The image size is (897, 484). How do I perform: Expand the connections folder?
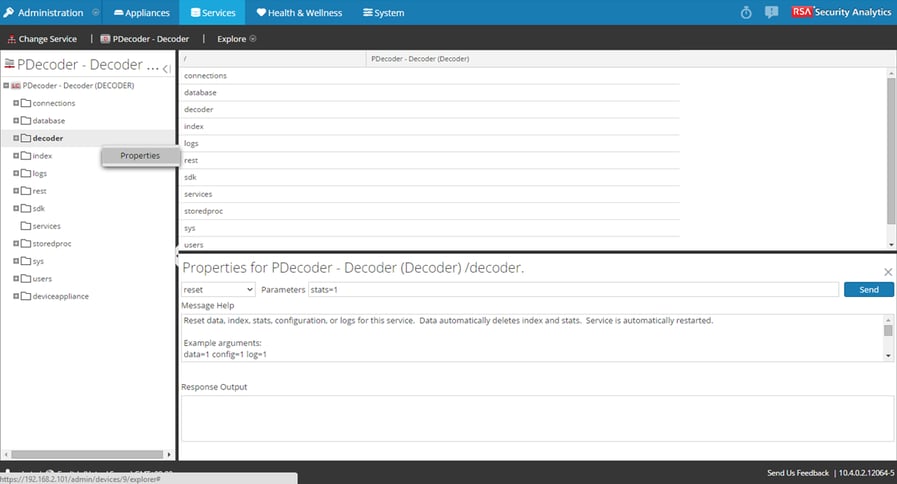pos(16,103)
